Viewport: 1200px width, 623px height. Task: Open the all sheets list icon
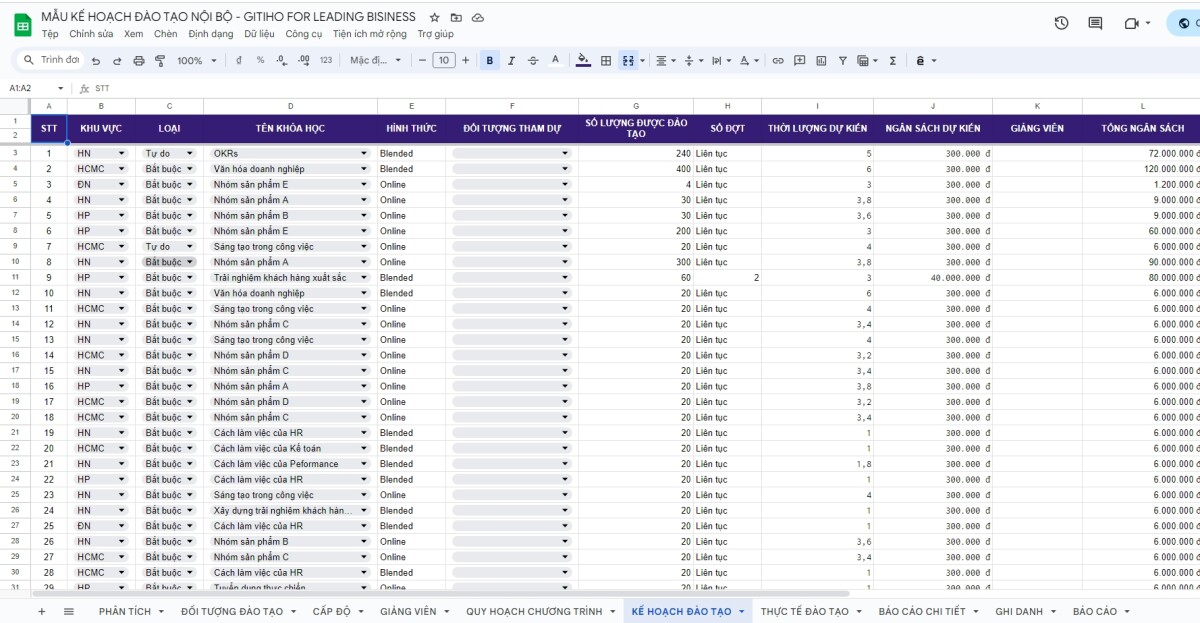(x=69, y=611)
